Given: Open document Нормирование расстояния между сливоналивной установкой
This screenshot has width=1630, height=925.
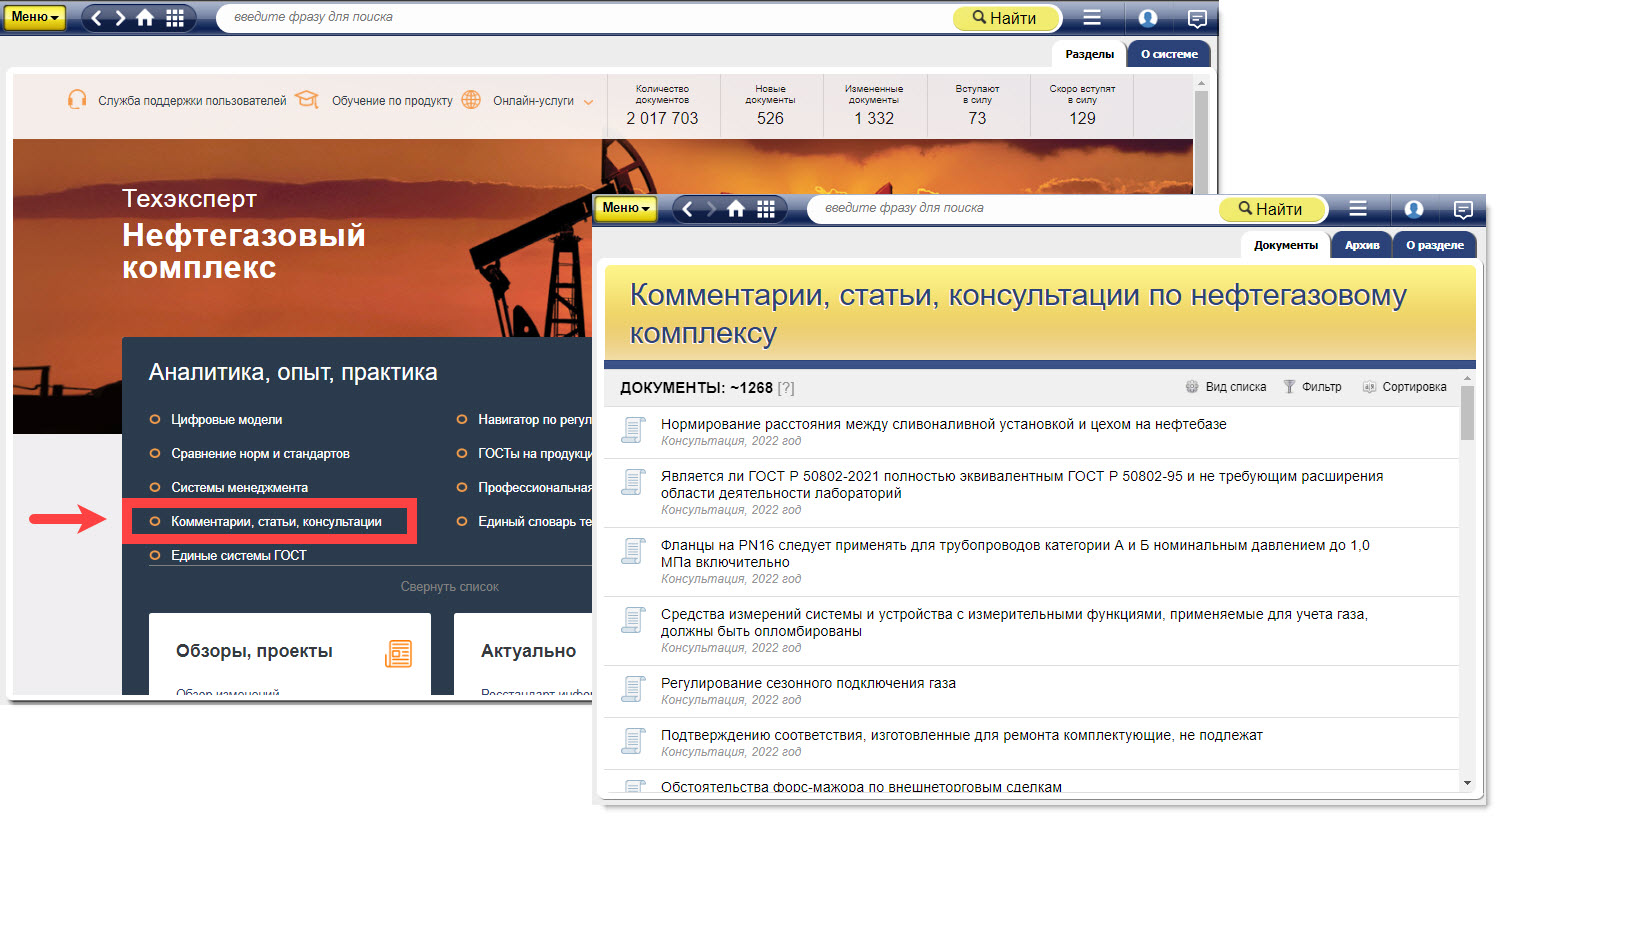Looking at the screenshot, I should click(943, 424).
